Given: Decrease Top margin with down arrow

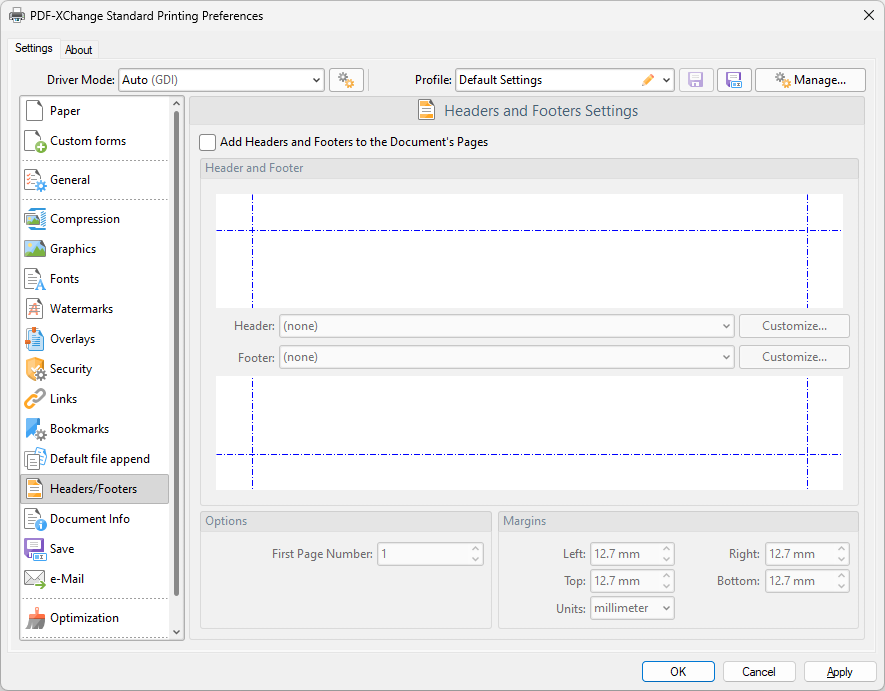Looking at the screenshot, I should (x=667, y=587).
